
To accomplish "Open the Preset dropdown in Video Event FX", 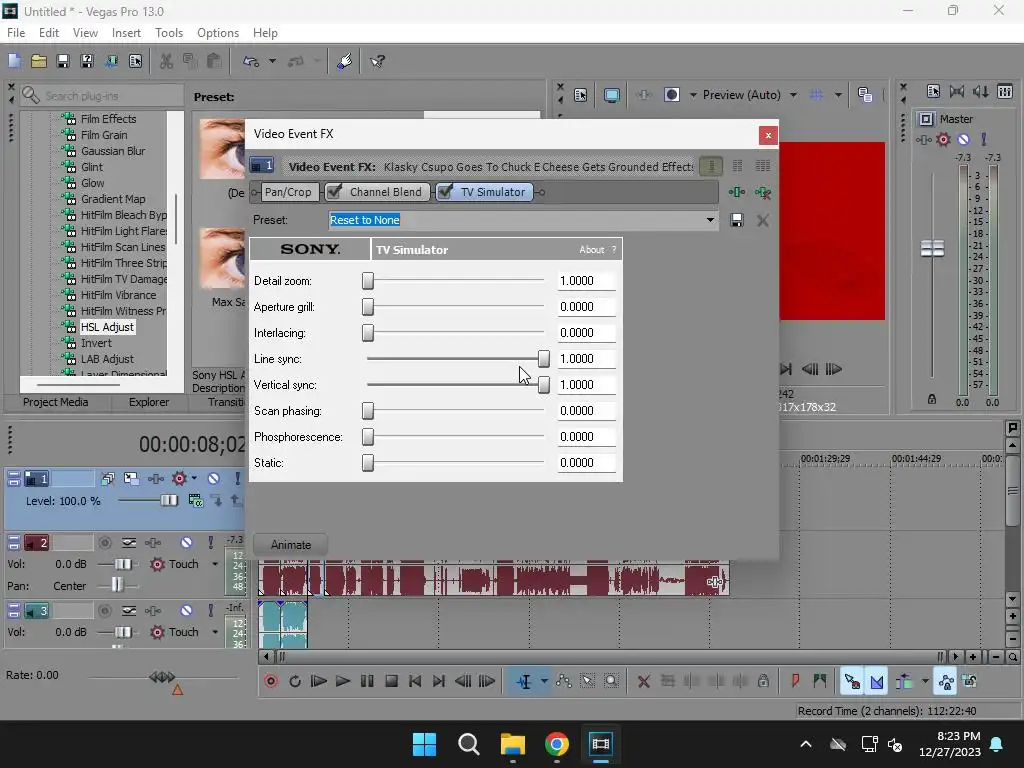I will click(710, 220).
